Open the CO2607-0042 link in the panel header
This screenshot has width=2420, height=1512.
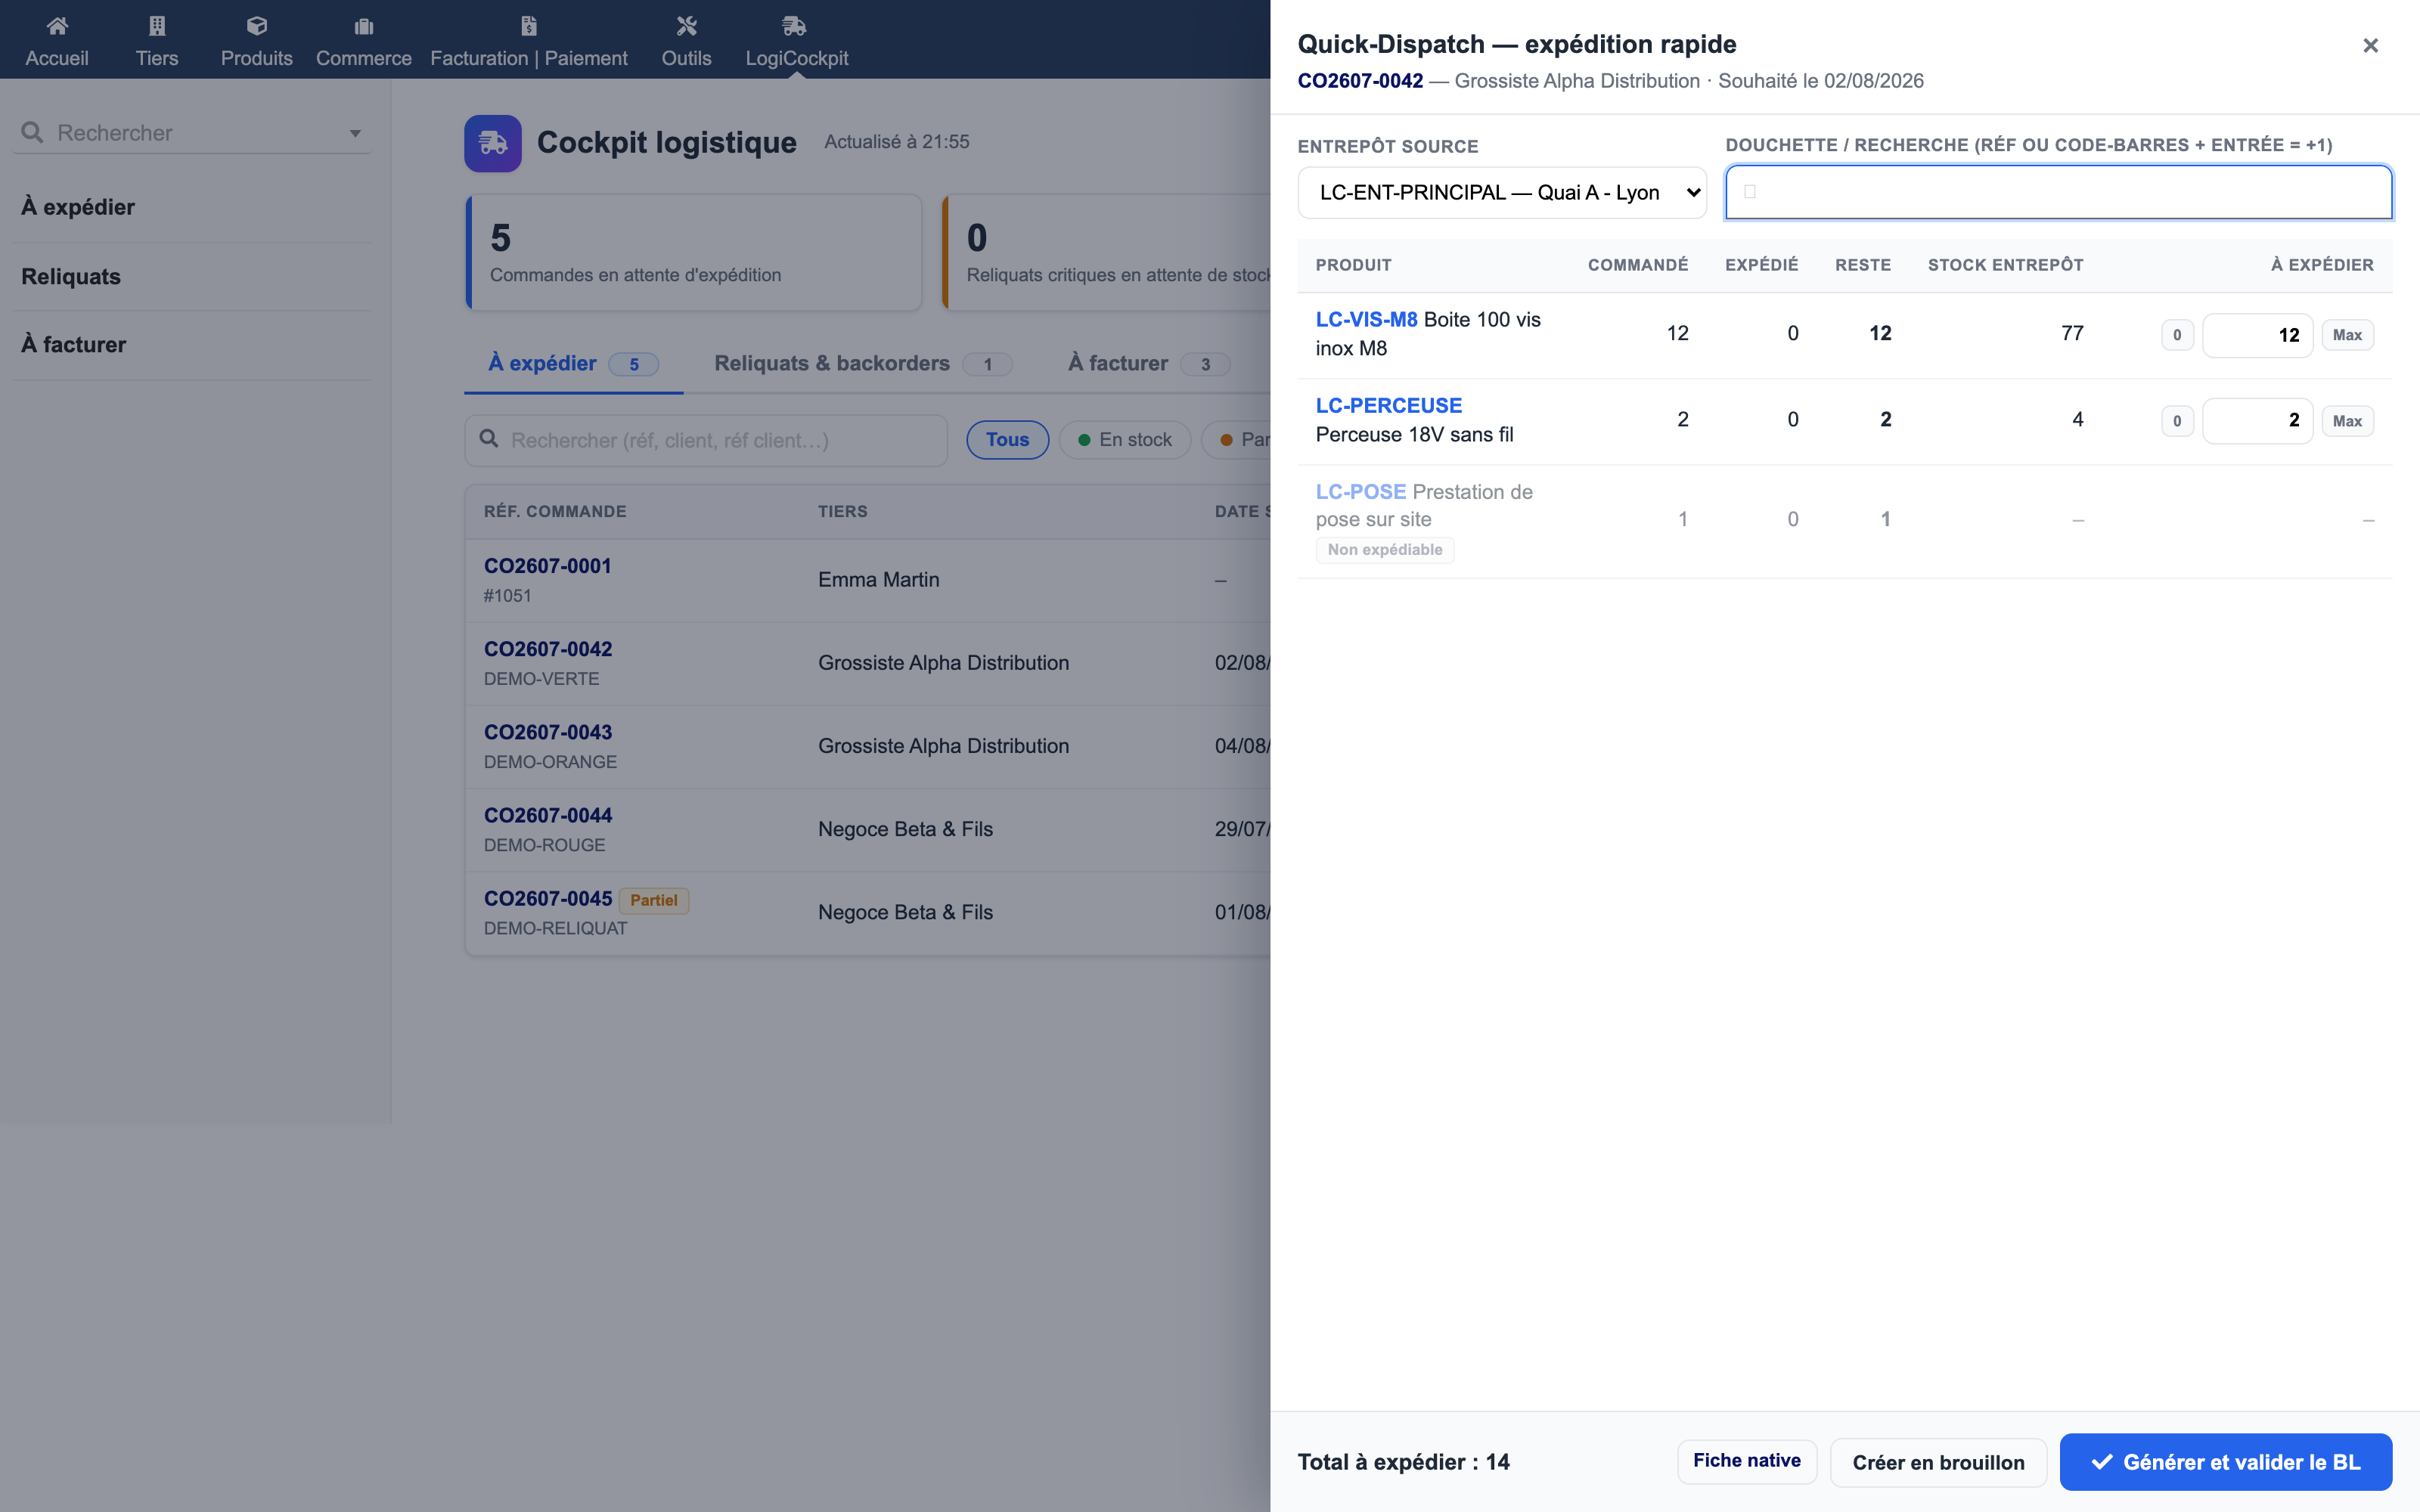click(1360, 81)
